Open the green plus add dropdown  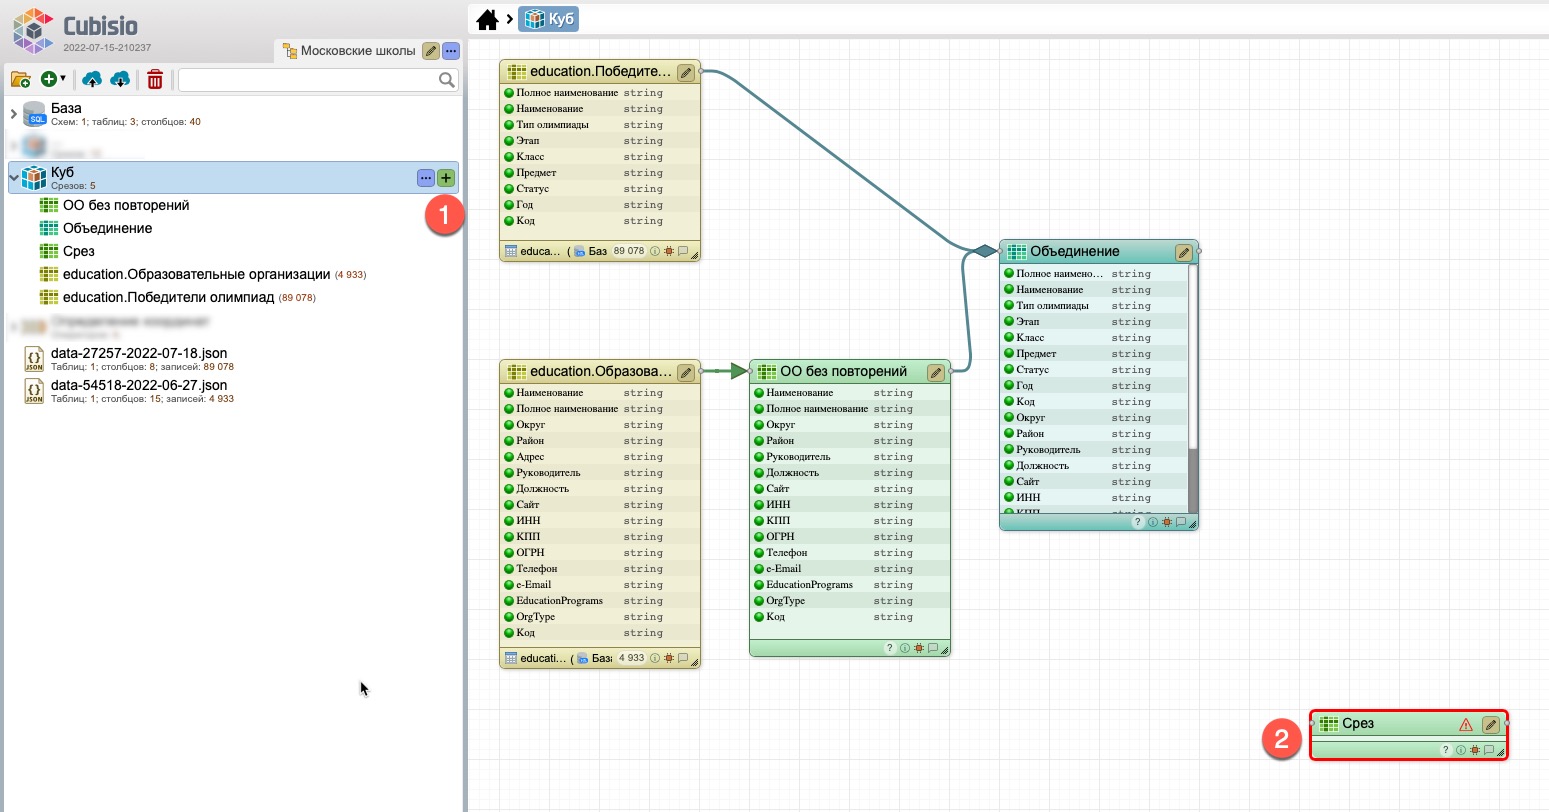point(52,79)
